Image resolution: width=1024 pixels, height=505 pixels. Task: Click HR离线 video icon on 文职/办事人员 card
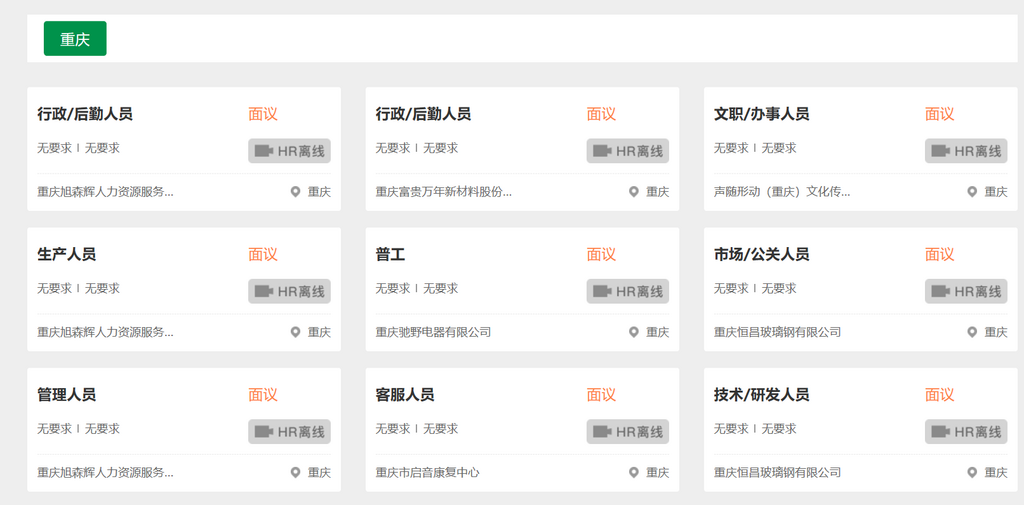point(940,151)
